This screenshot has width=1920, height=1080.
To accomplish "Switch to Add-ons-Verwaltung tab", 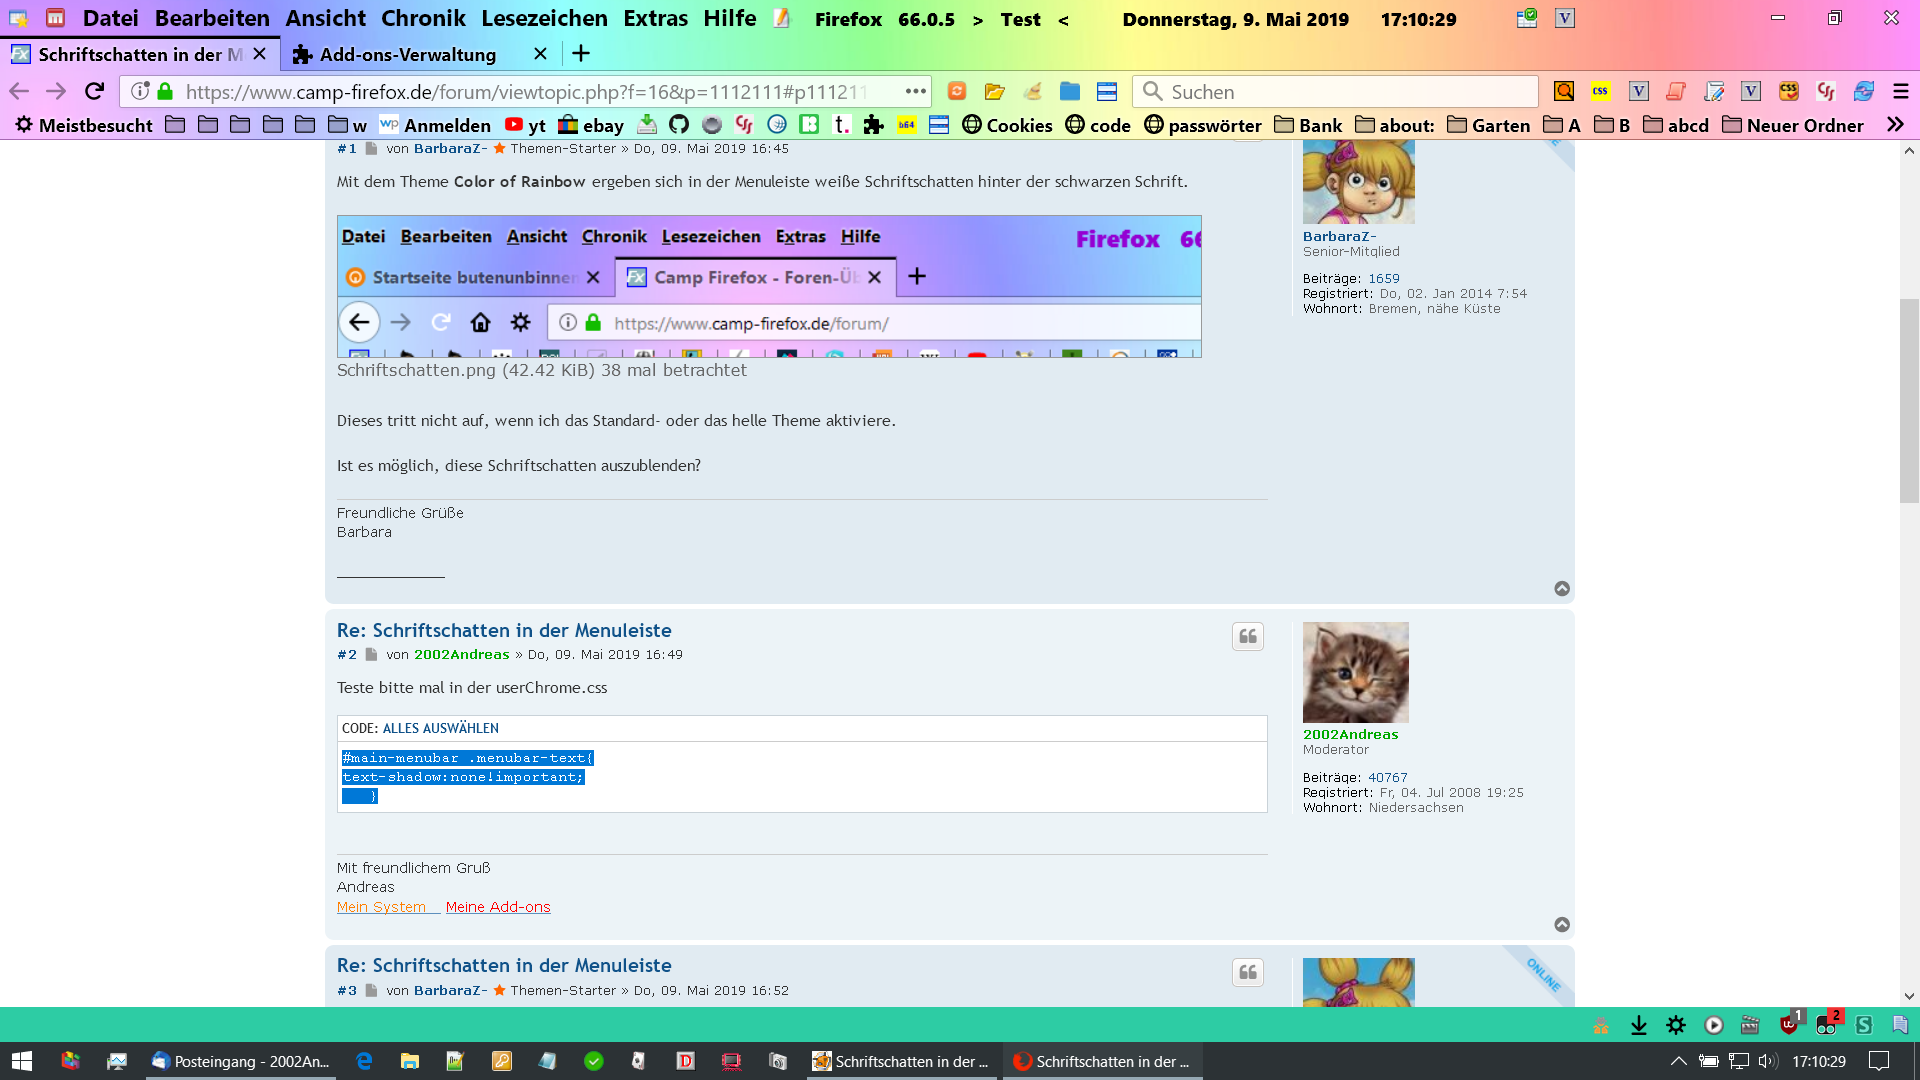I will 407,54.
